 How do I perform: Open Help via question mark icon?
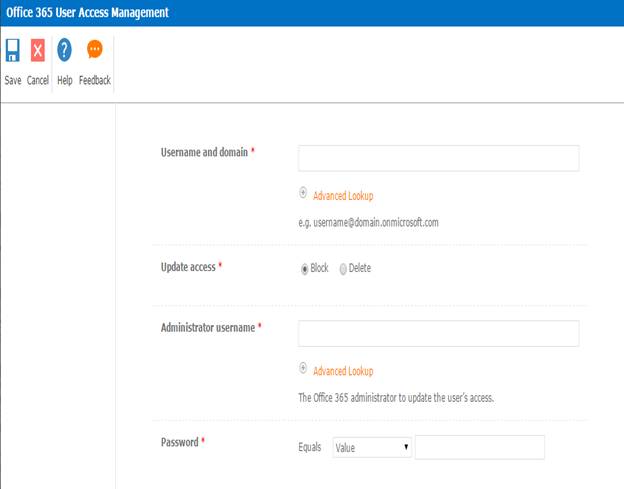click(64, 51)
